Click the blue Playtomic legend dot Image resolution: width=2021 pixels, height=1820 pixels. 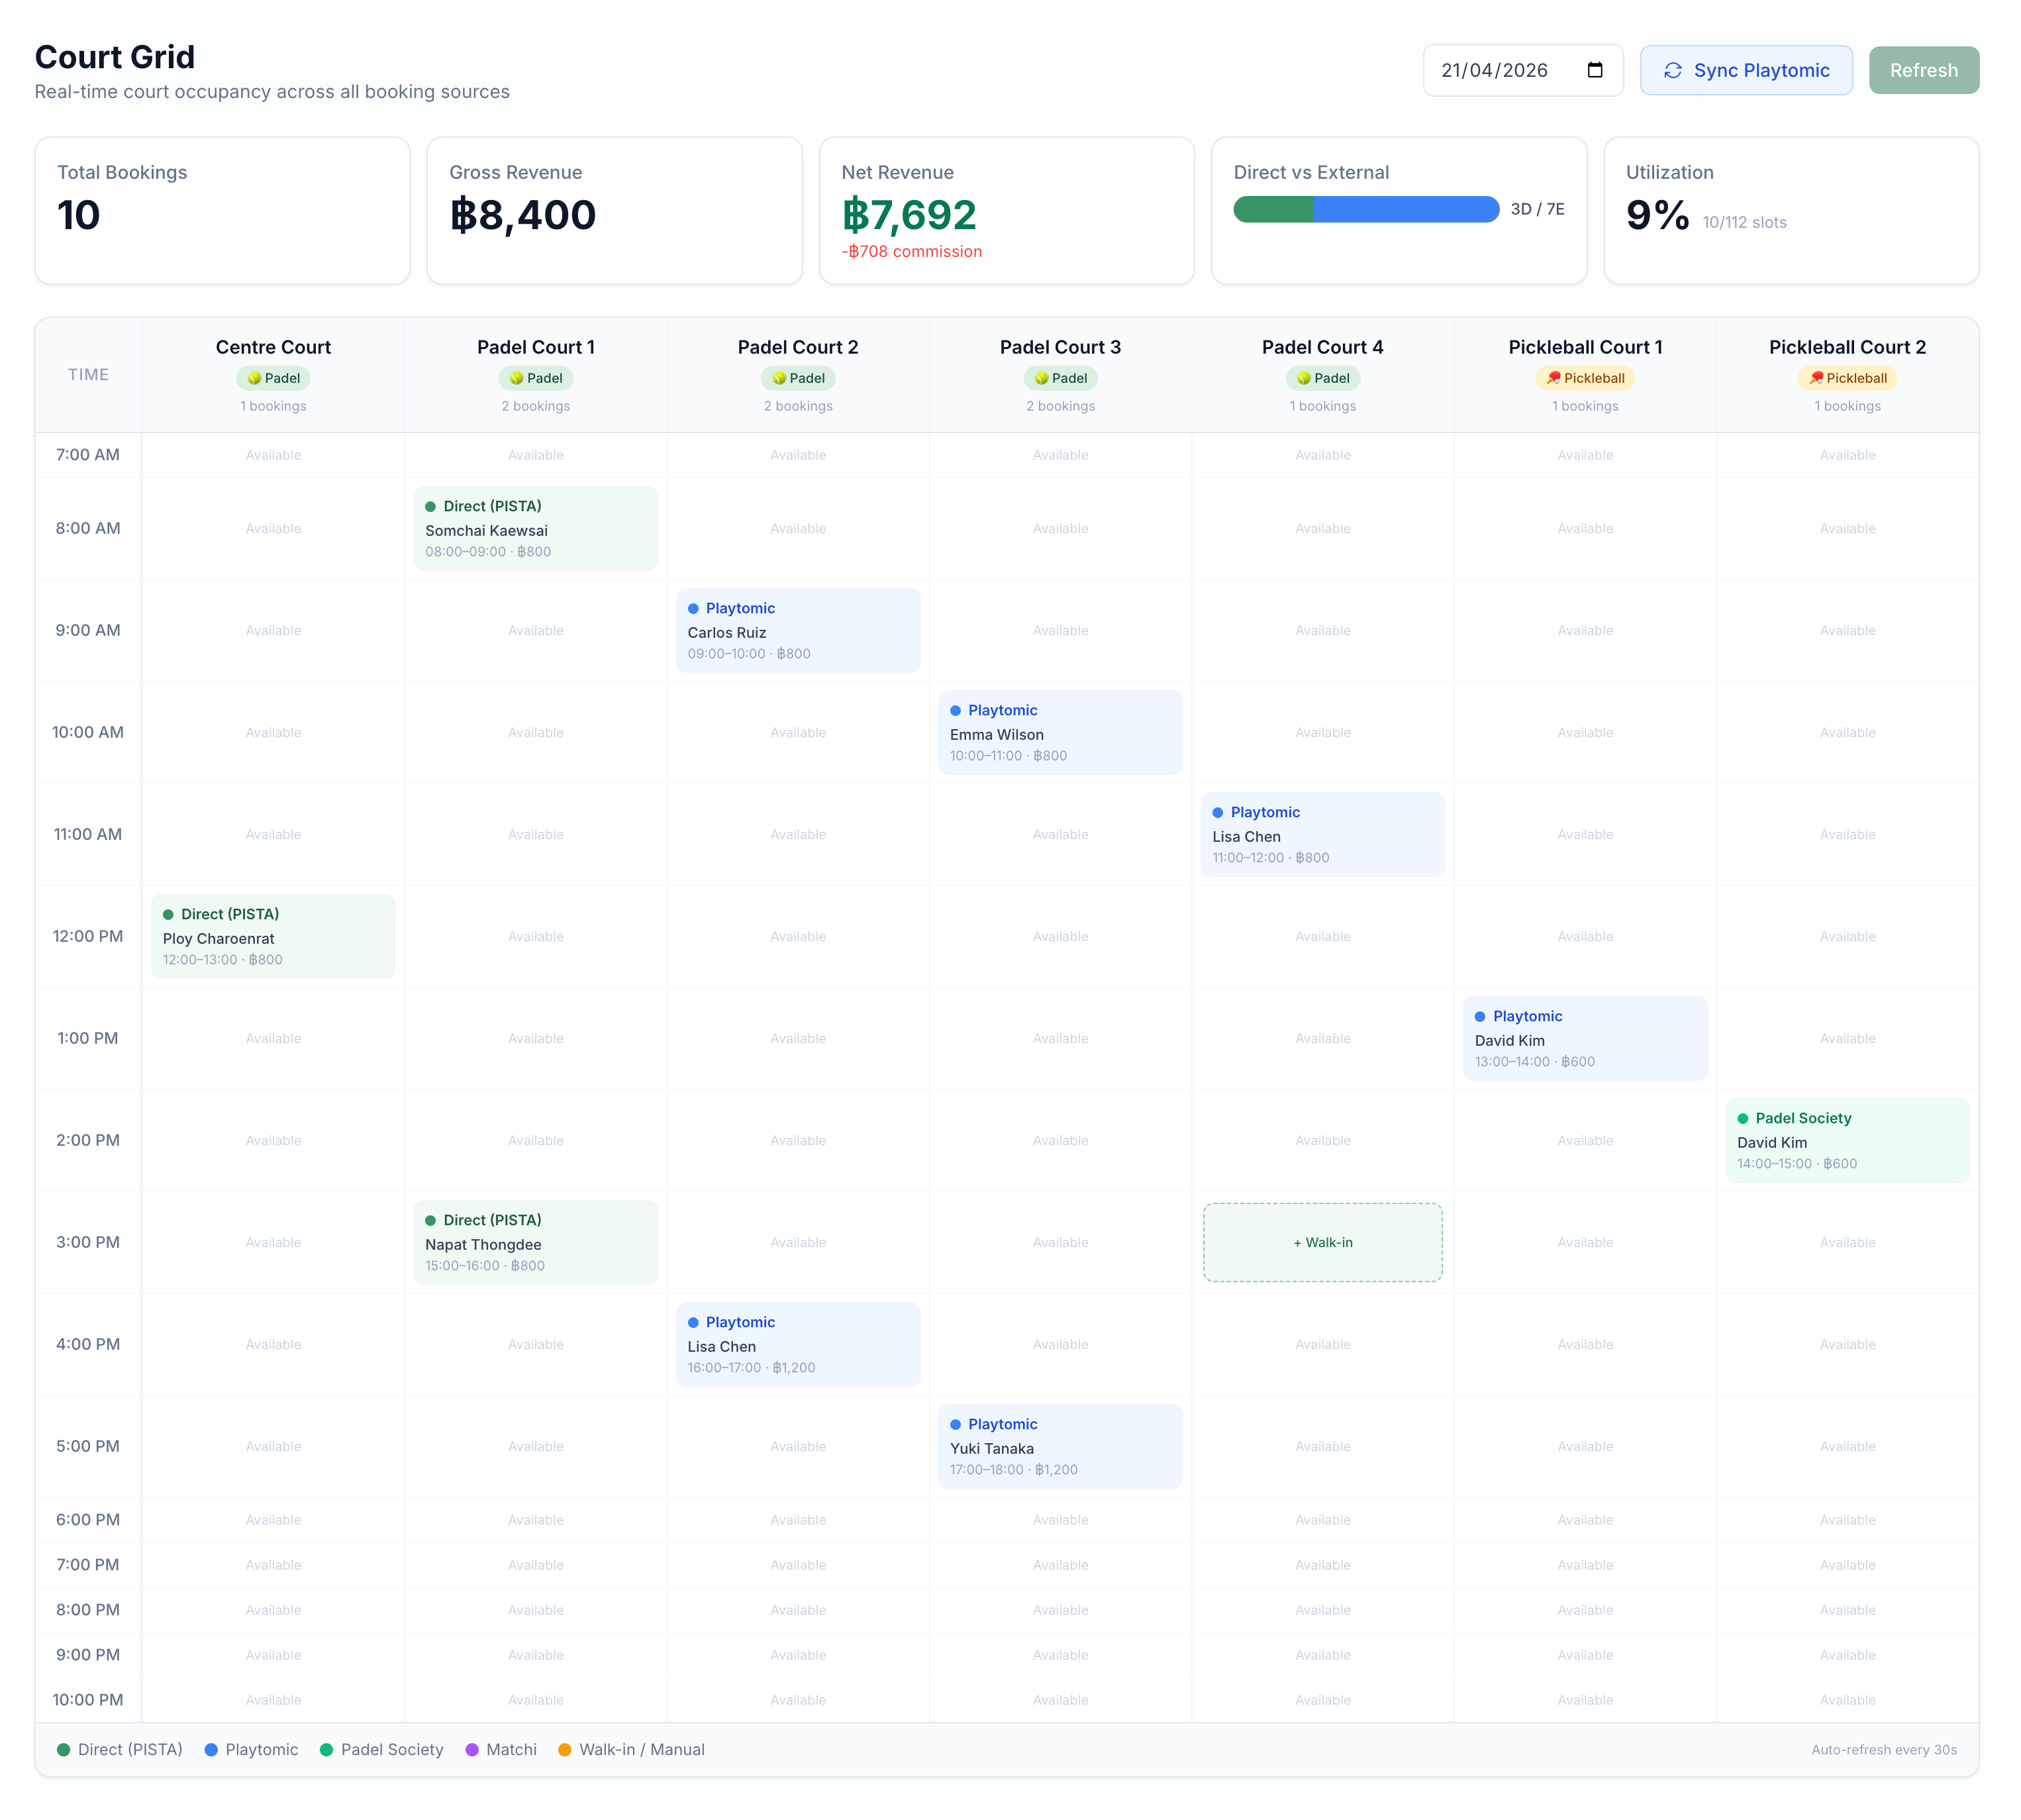tap(211, 1749)
